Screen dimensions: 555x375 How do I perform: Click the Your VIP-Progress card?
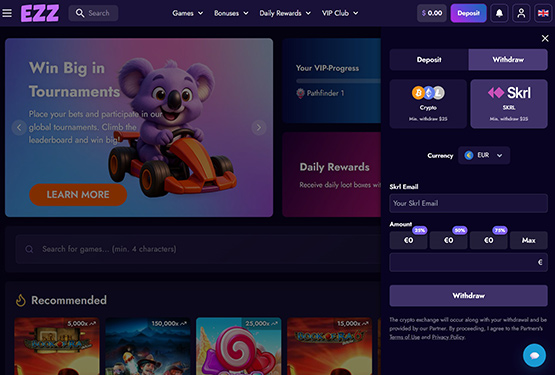pyautogui.click(x=332, y=81)
